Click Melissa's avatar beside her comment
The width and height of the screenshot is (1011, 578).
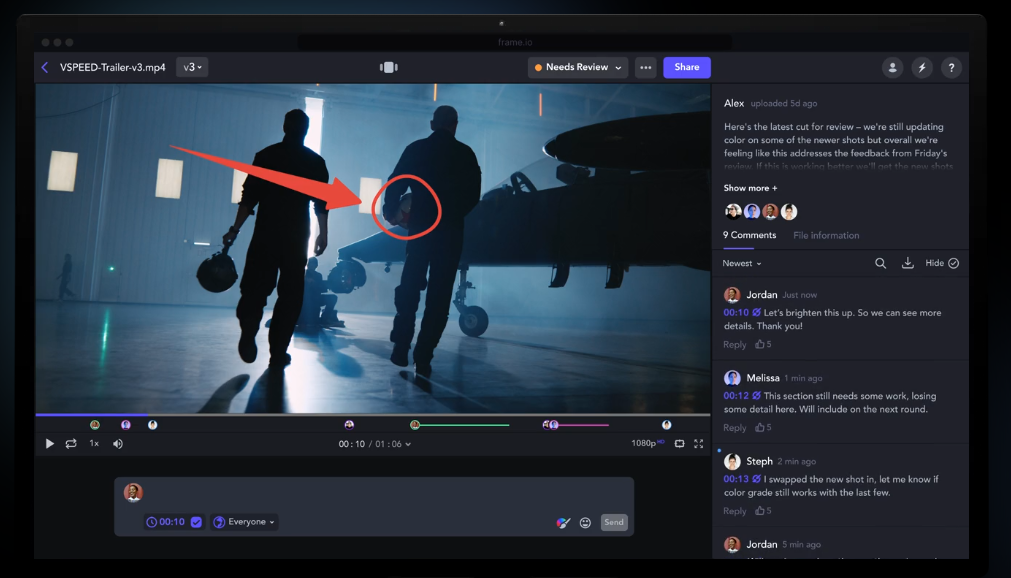click(x=732, y=378)
